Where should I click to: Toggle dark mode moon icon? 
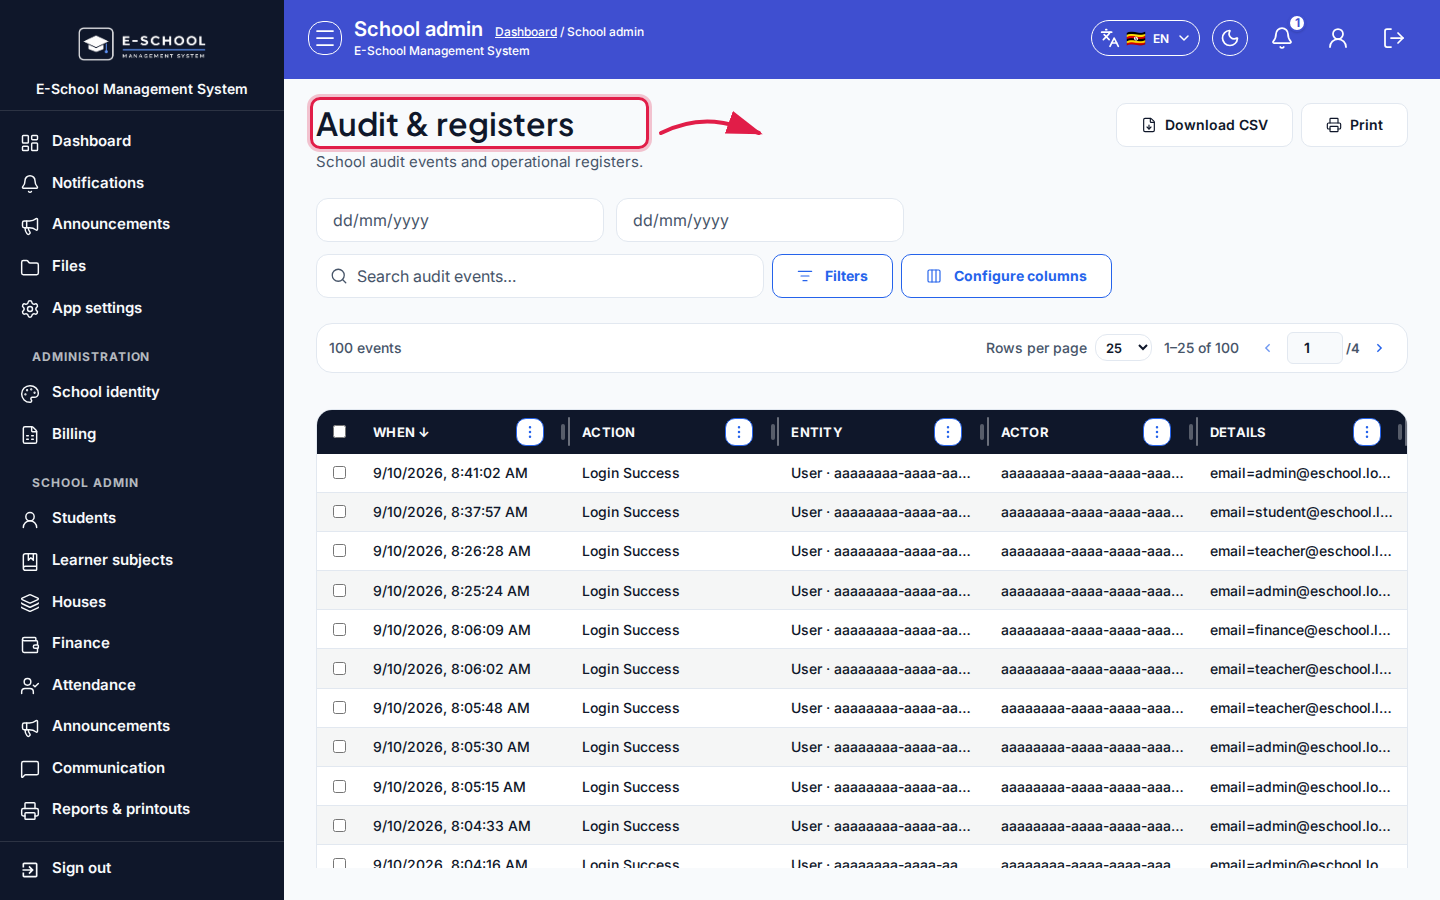(1230, 38)
